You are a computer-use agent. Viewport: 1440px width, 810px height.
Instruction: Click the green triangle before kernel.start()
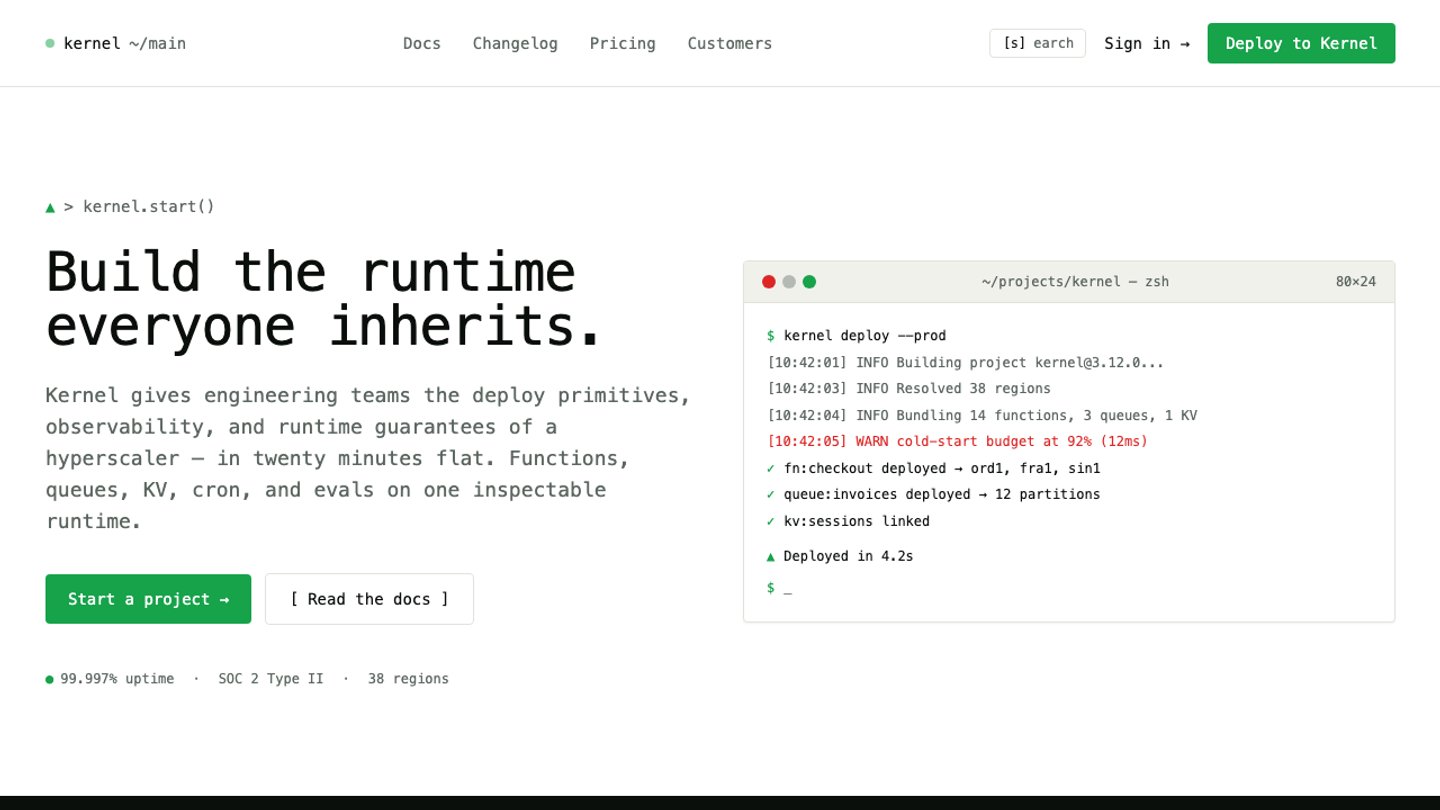coord(50,207)
